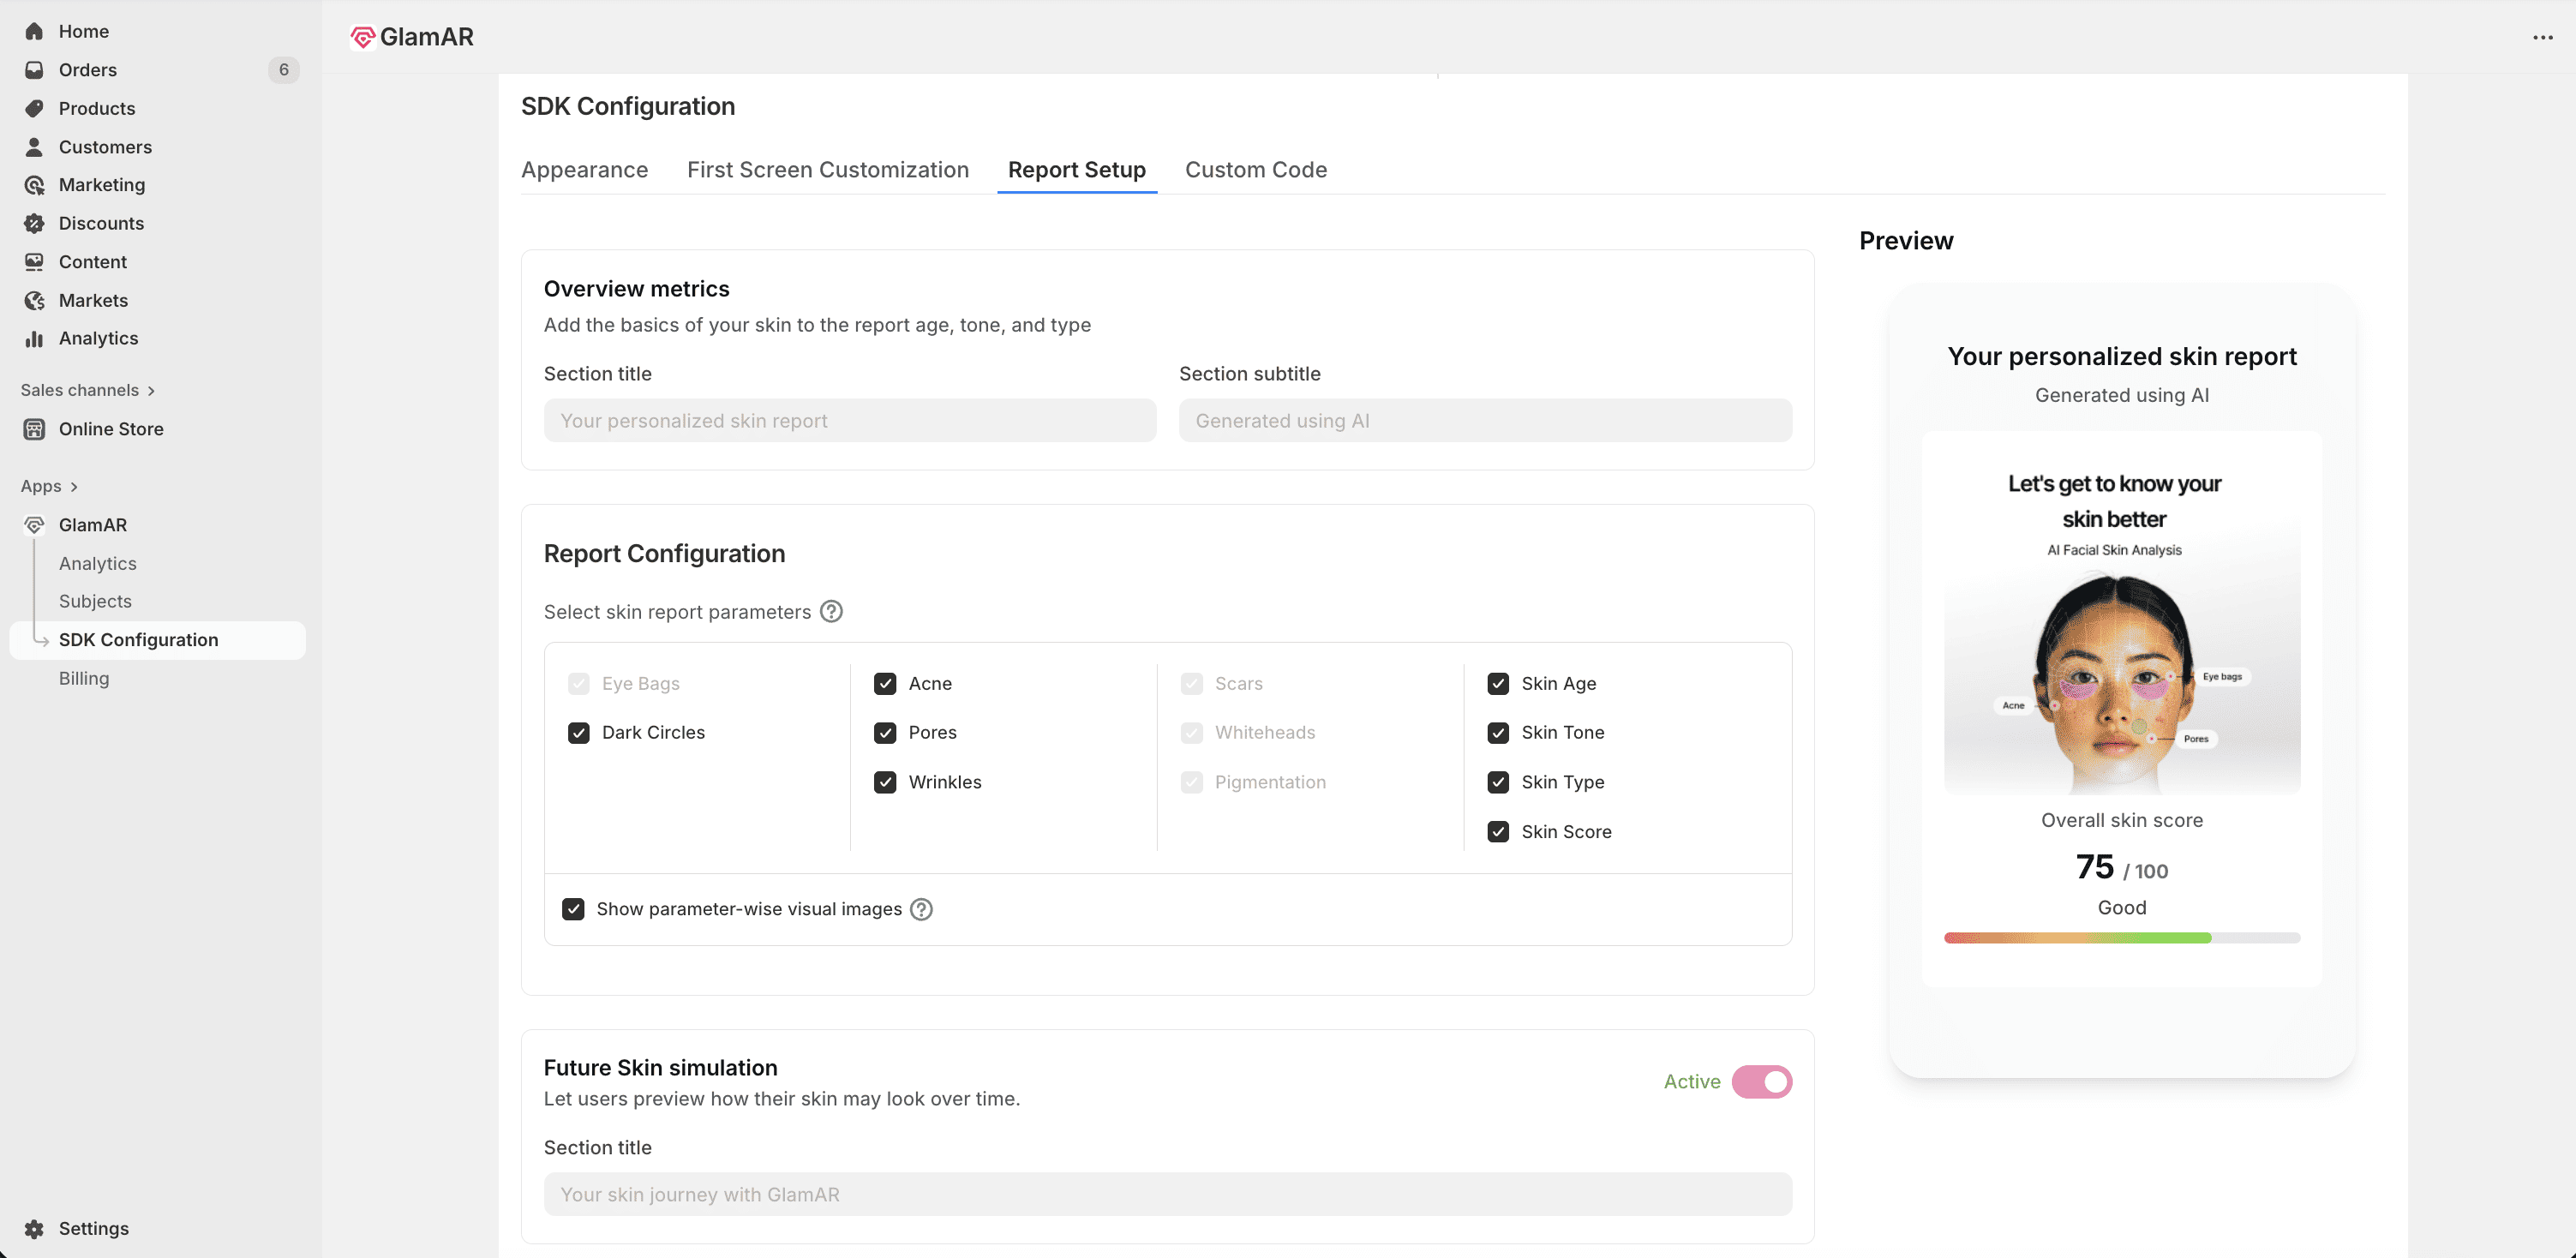Open the Custom Code tab

pyautogui.click(x=1256, y=170)
